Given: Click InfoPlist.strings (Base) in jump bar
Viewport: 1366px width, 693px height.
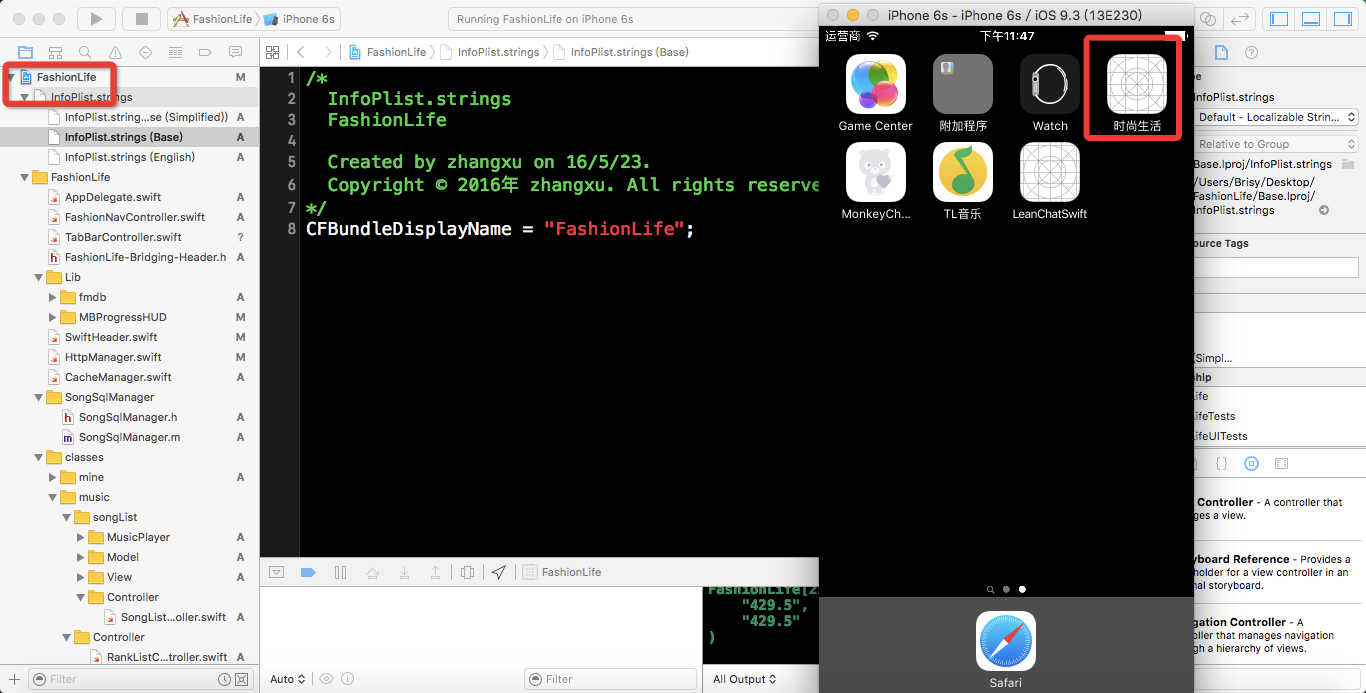Looking at the screenshot, I should click(621, 52).
